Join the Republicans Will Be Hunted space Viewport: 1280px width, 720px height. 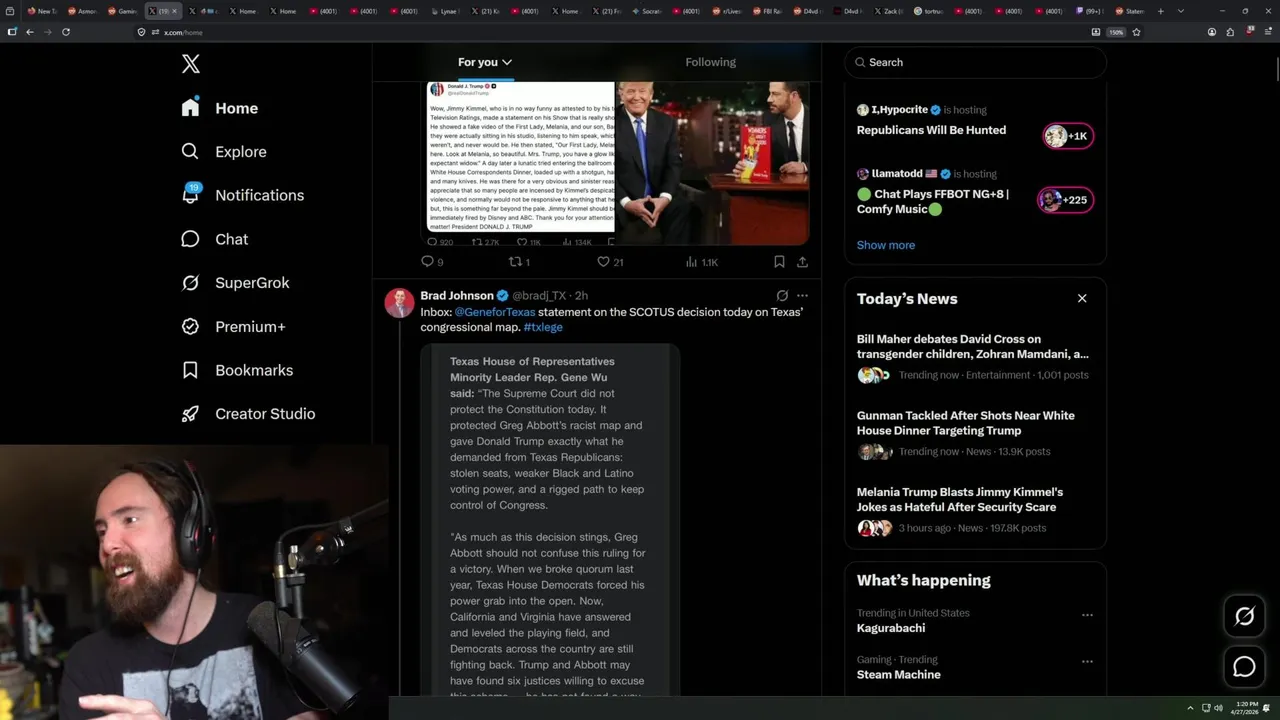point(931,130)
